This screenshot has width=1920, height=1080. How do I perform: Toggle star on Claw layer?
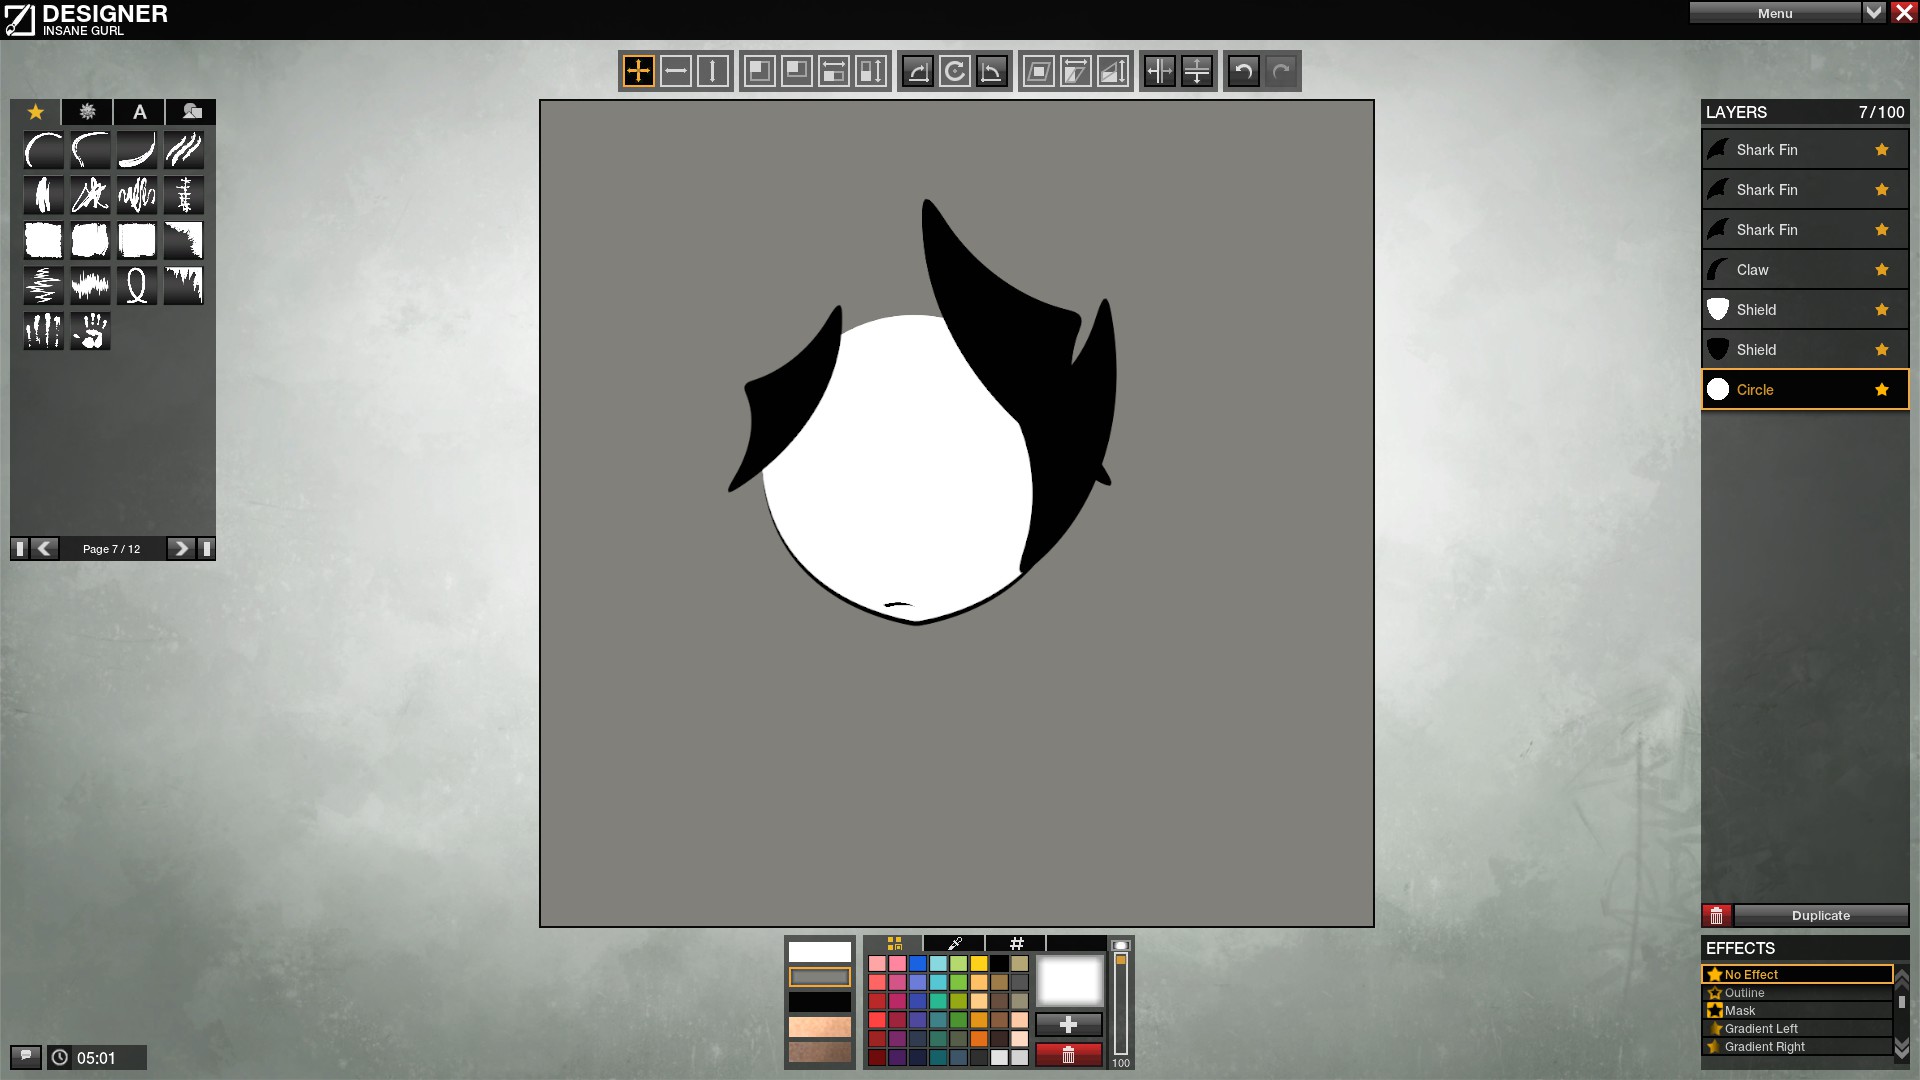click(x=1882, y=270)
